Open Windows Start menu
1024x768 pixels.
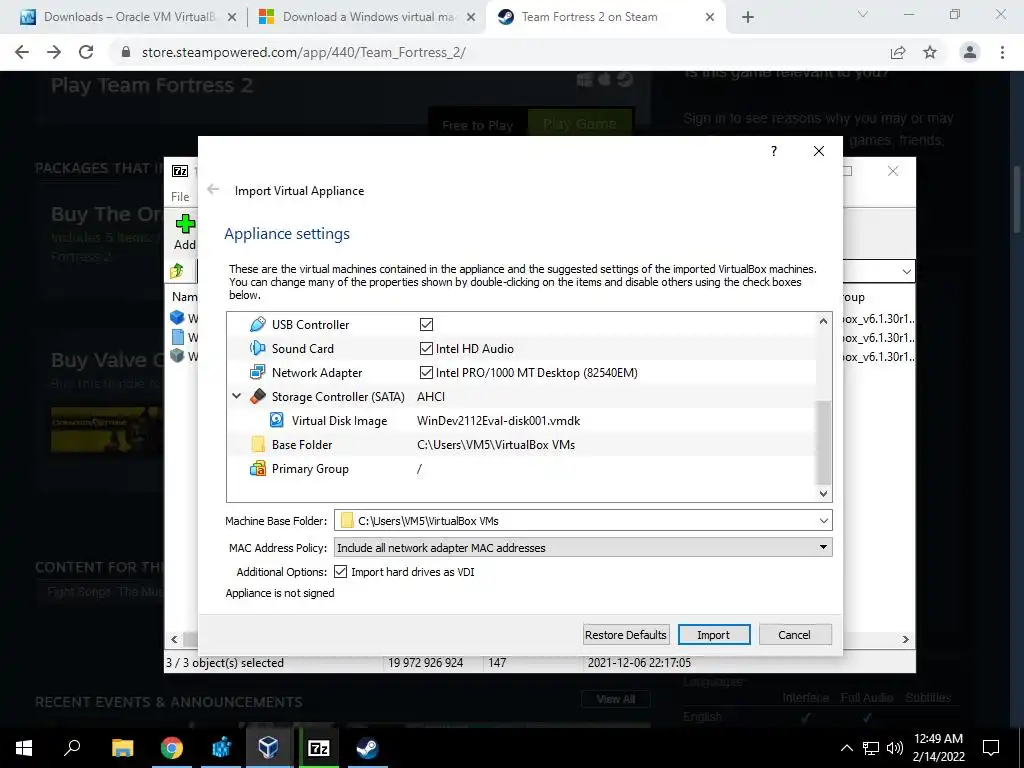(x=24, y=748)
